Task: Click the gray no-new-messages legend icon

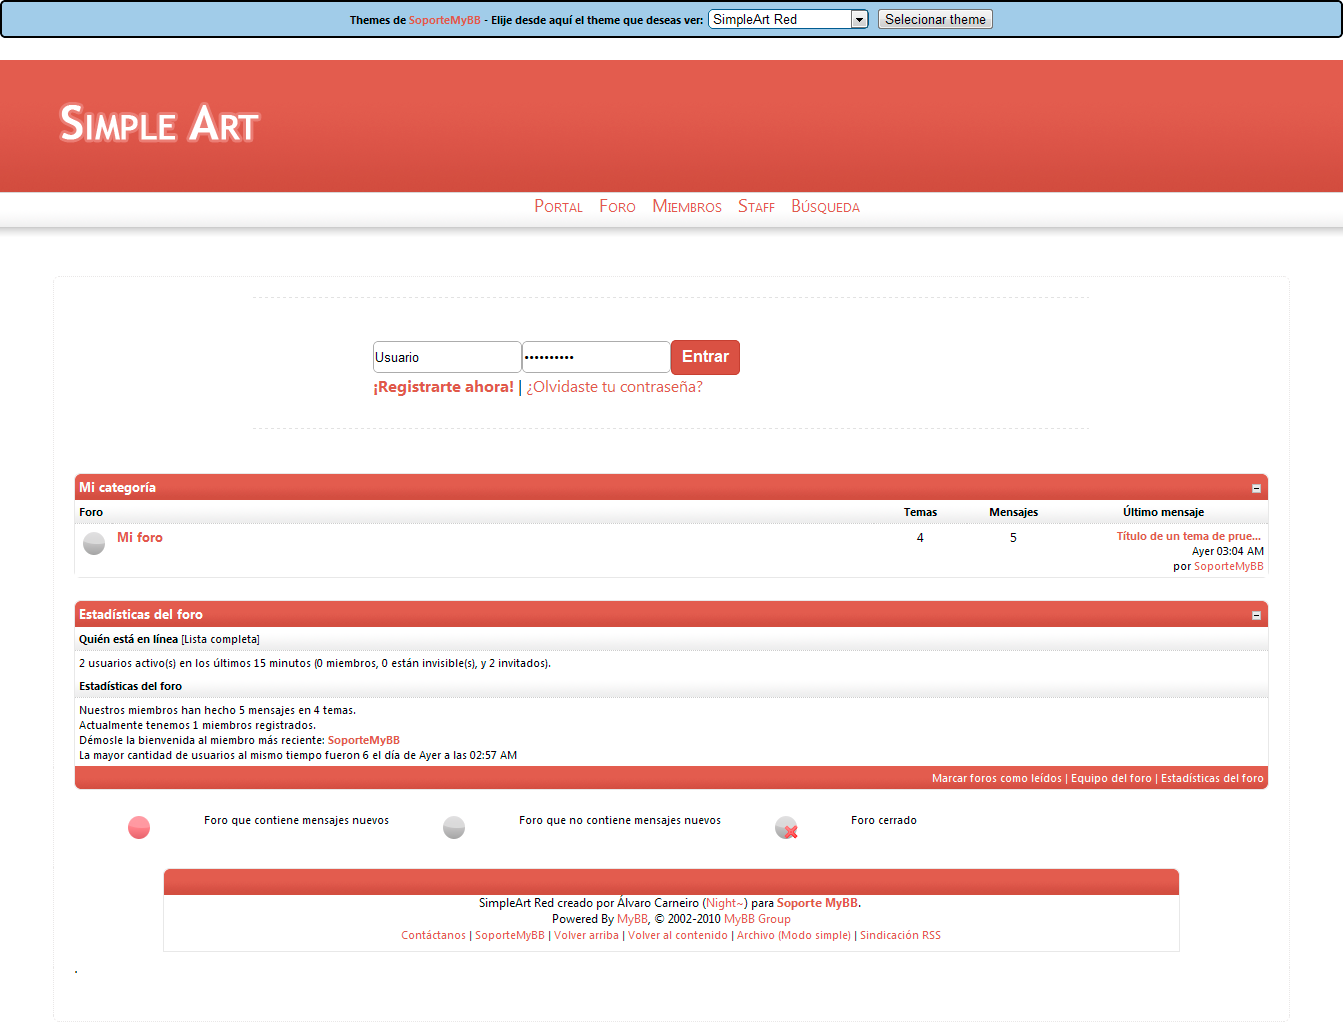Action: pyautogui.click(x=454, y=827)
